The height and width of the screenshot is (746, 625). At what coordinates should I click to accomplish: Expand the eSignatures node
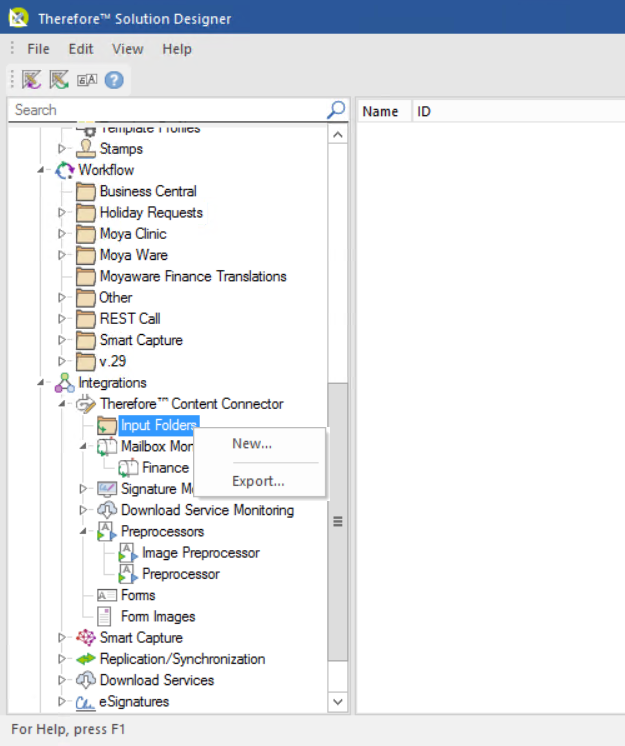tap(62, 701)
